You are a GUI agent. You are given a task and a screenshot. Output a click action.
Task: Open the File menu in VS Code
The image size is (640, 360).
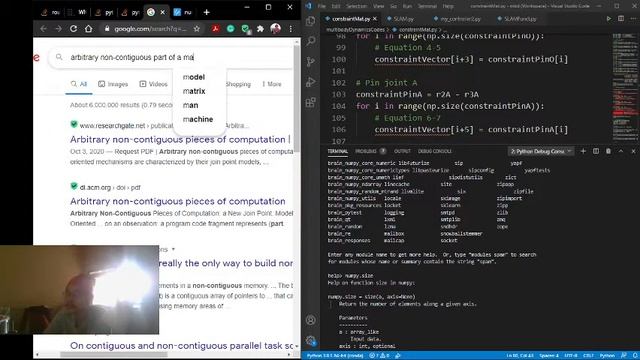pyautogui.click(x=322, y=6)
